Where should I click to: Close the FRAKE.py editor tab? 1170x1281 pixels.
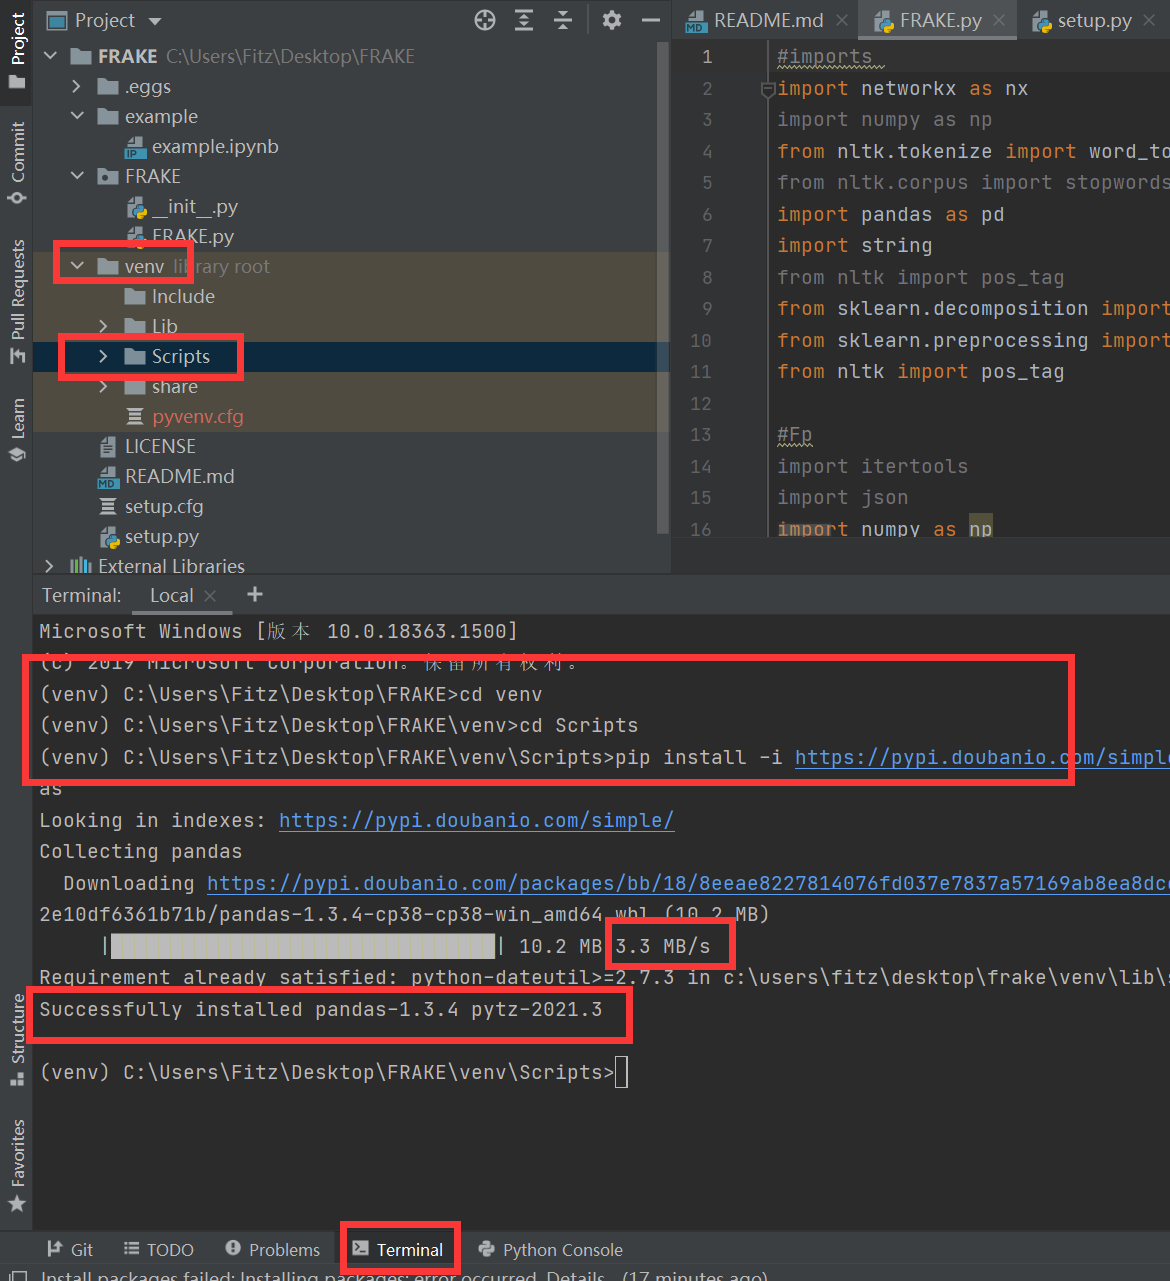click(x=999, y=20)
